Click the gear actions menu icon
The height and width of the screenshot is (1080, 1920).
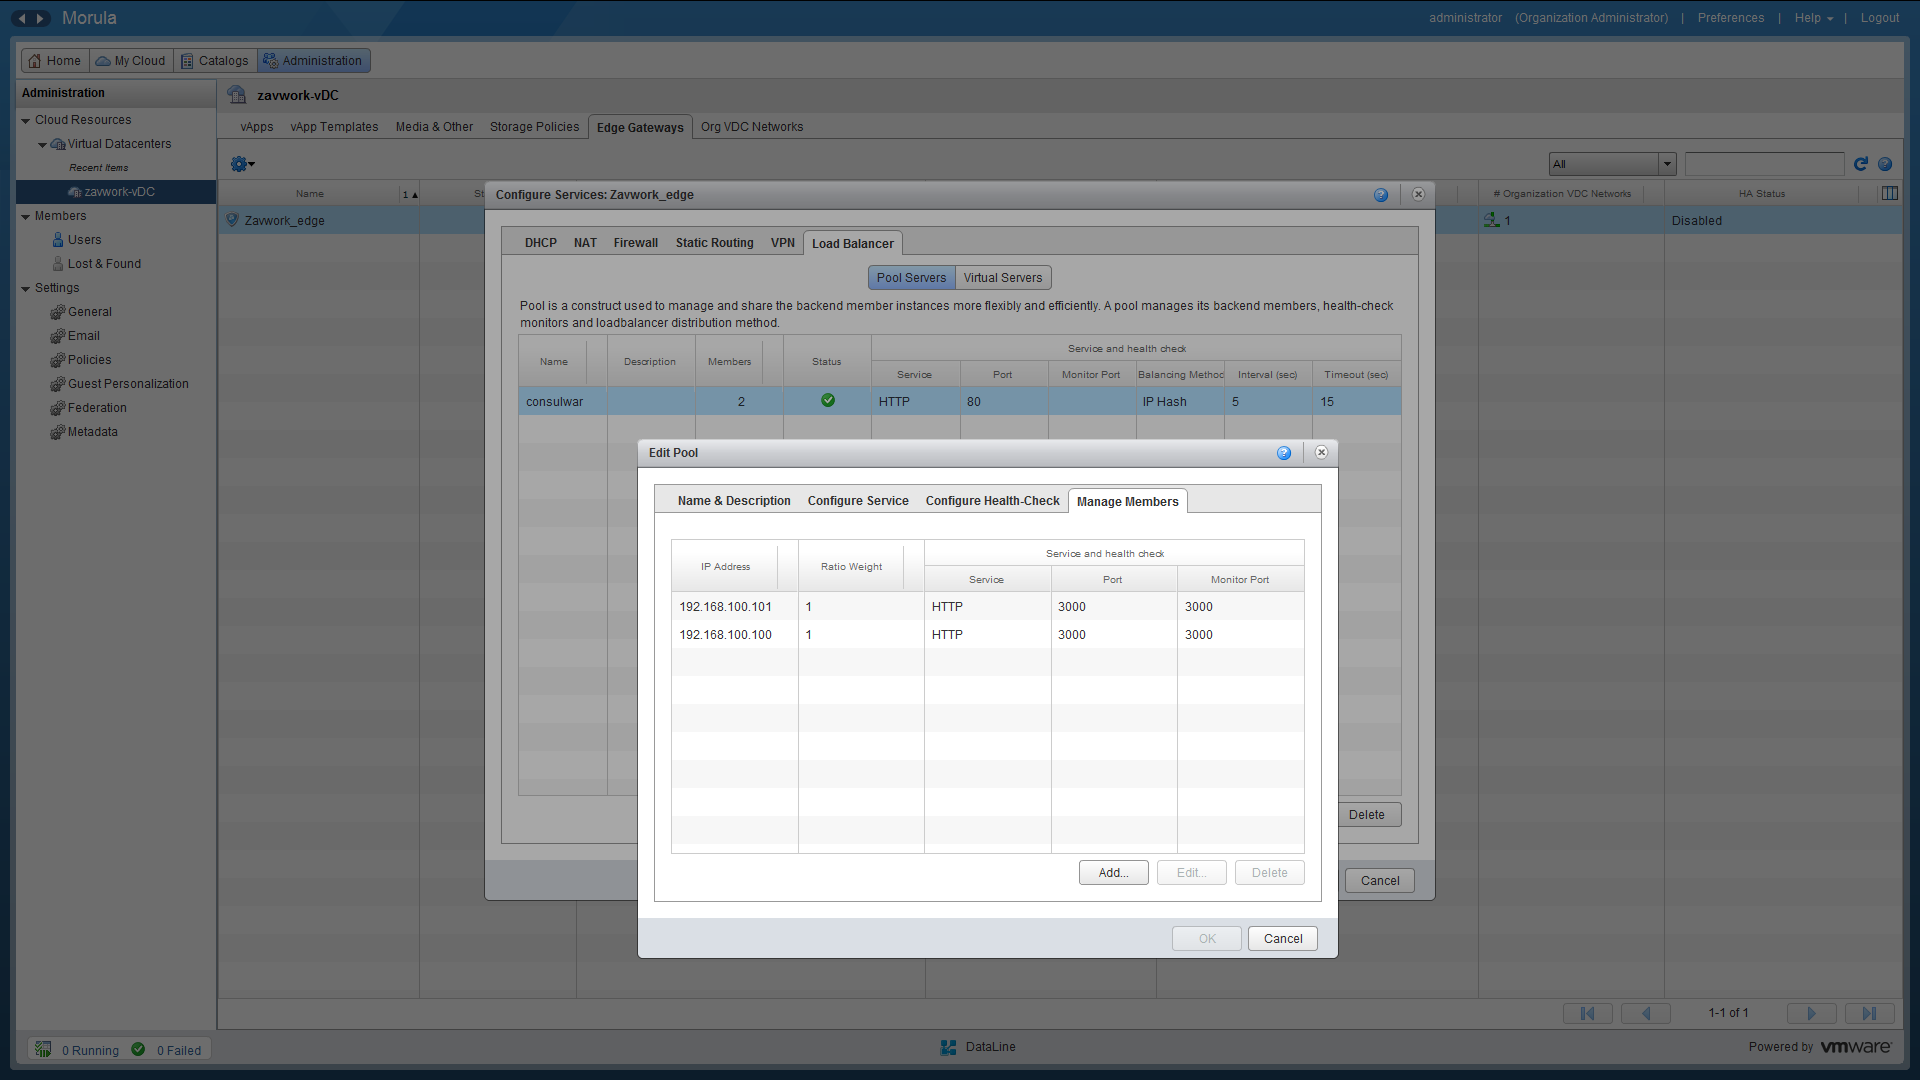click(x=241, y=164)
